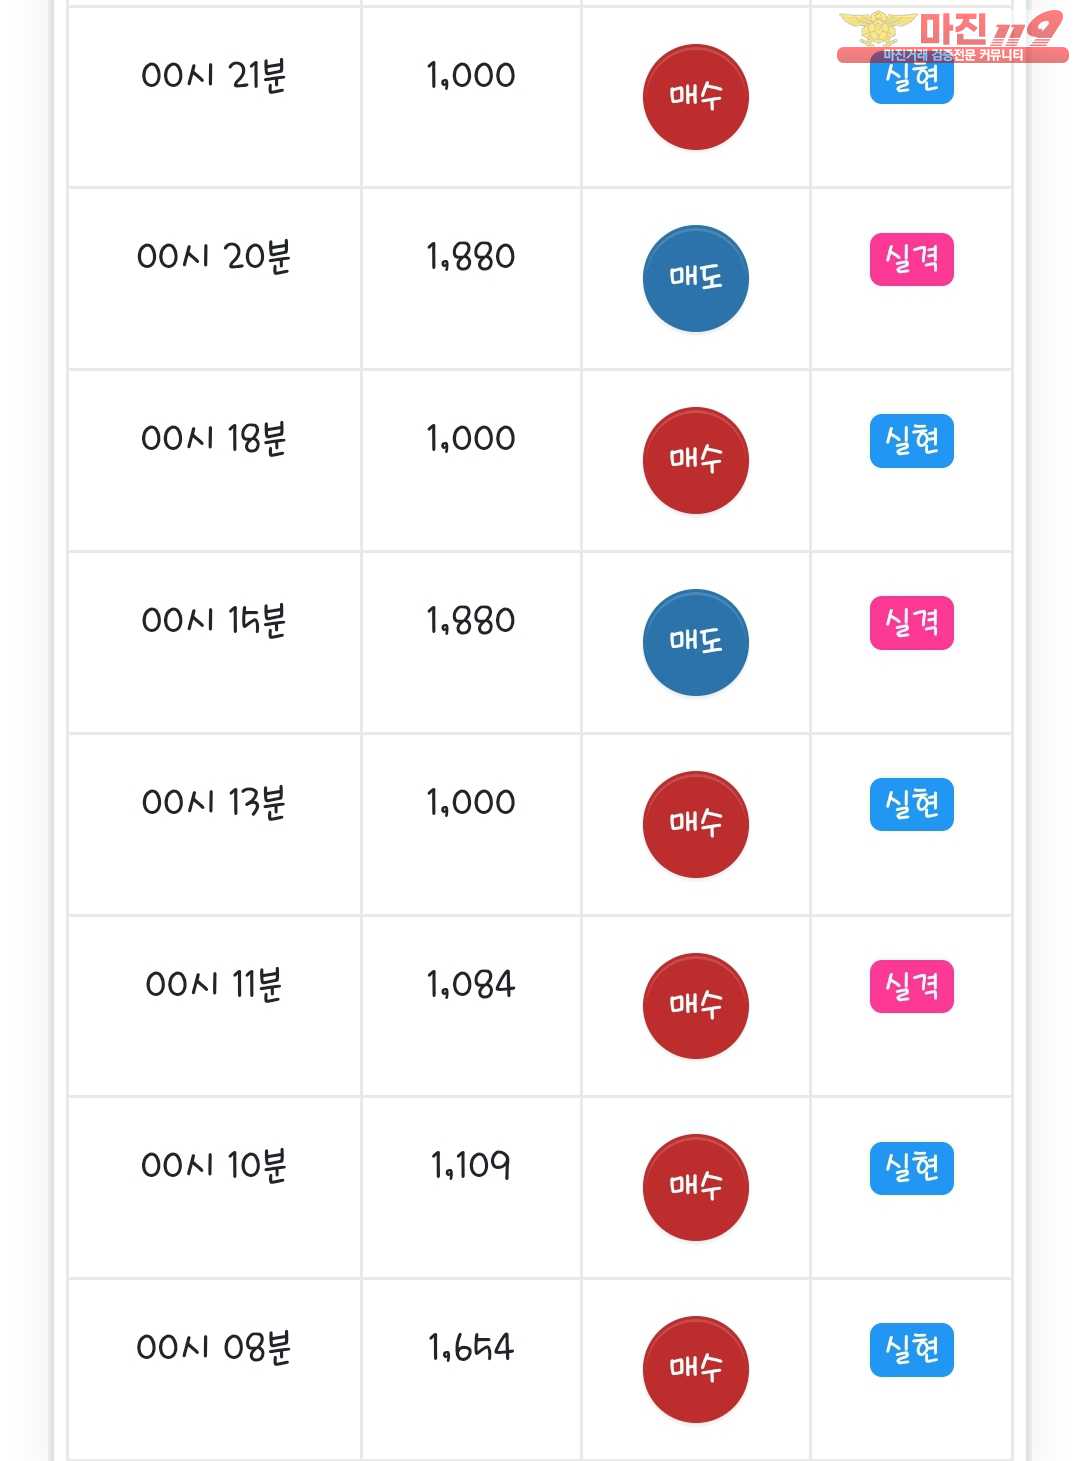The height and width of the screenshot is (1461, 1080).
Task: Click the 00시 20분 time cell
Action: pos(214,257)
